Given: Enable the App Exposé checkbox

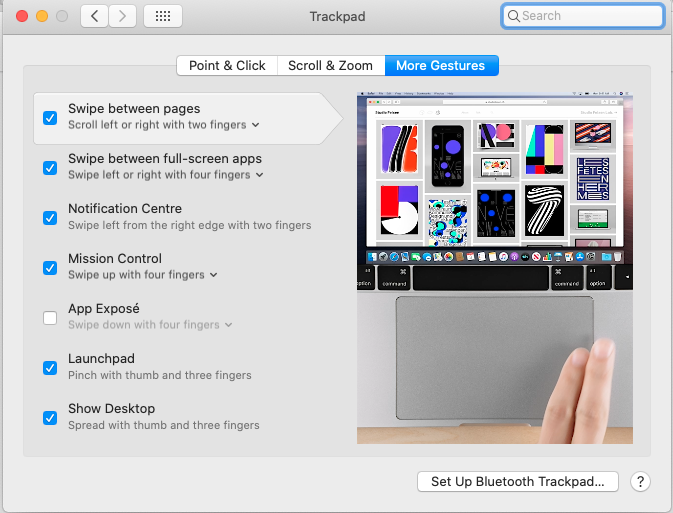Looking at the screenshot, I should coord(50,318).
